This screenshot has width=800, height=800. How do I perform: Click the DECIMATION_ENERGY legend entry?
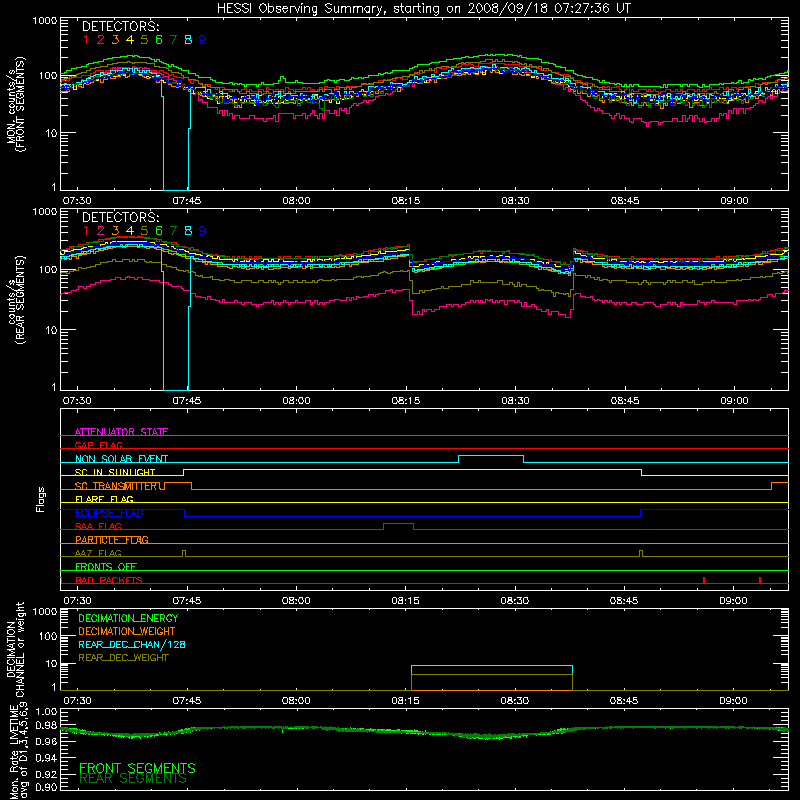tap(128, 618)
